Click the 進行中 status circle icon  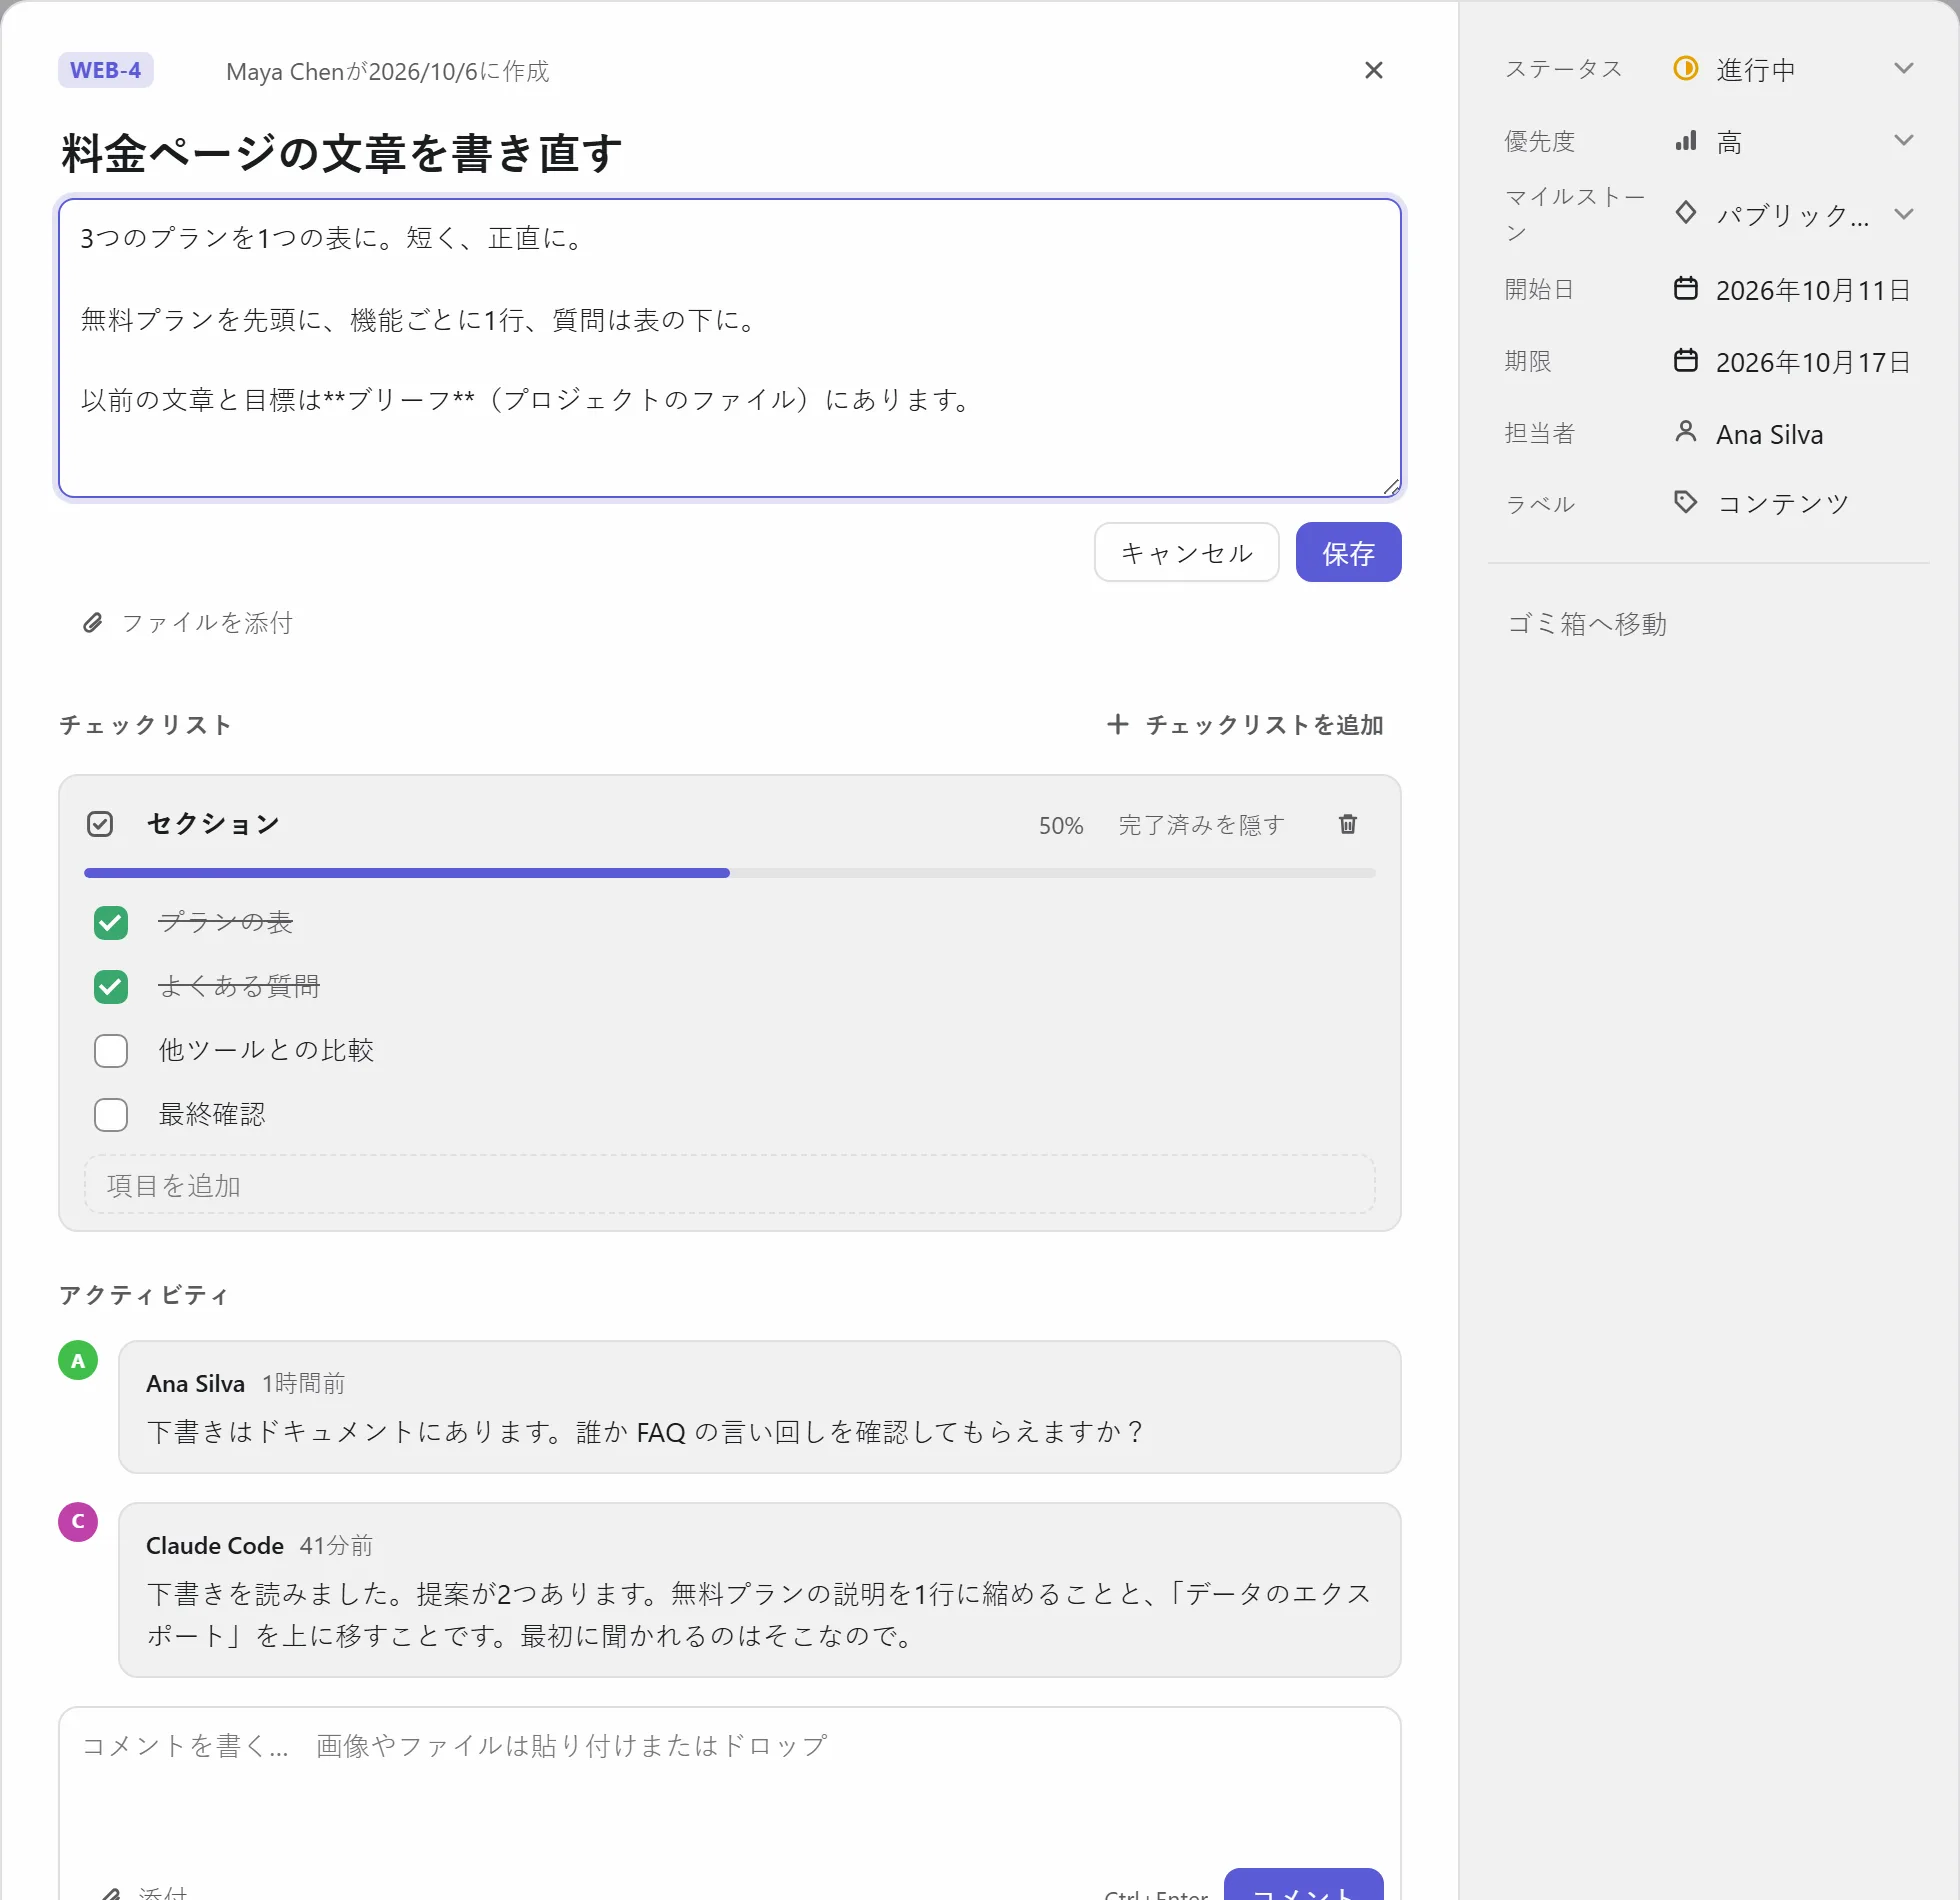(x=1685, y=69)
